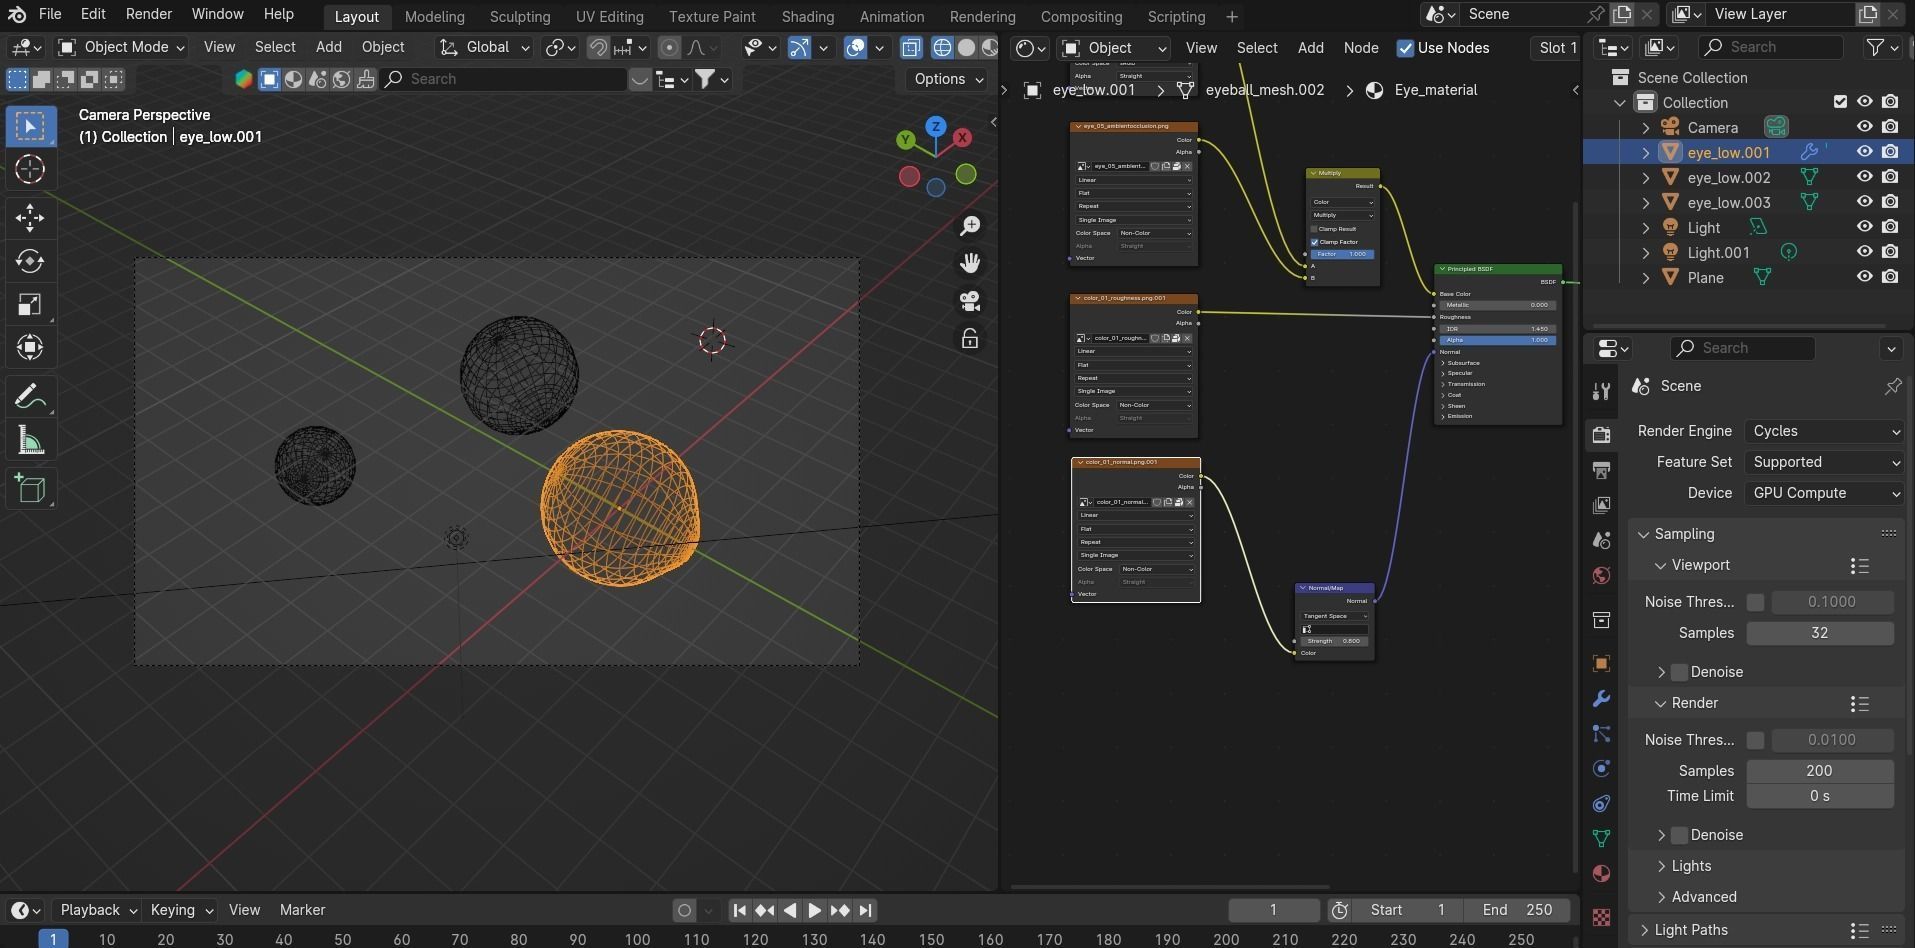The width and height of the screenshot is (1915, 948).
Task: Hide eye_low.002 via eye icon
Action: point(1864,177)
